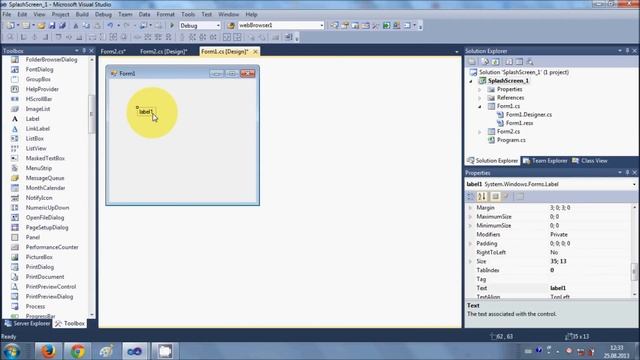Open the Debug configuration dropdown
This screenshot has width=640, height=360.
218,25
